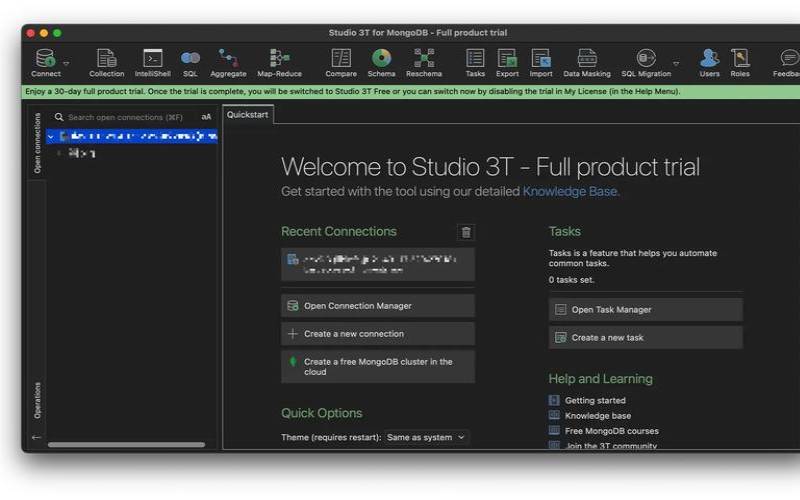The image size is (800, 500).
Task: Collapse the selected connection tree node
Action: [51, 136]
